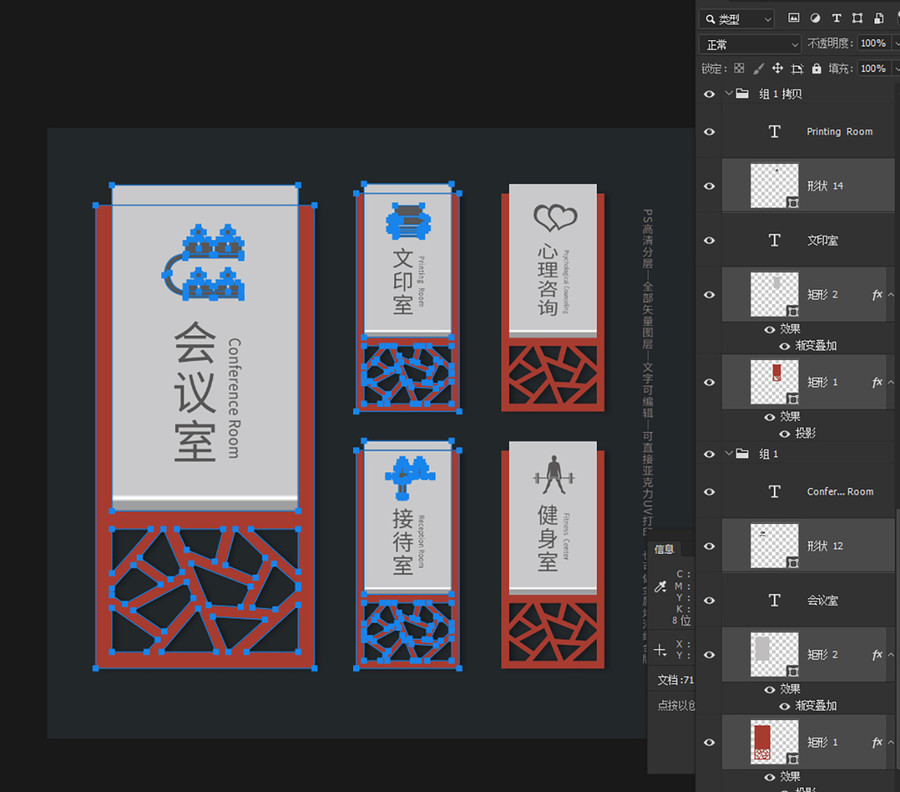
Task: Click the folder icon of 组 1 拷贝
Action: 742,94
